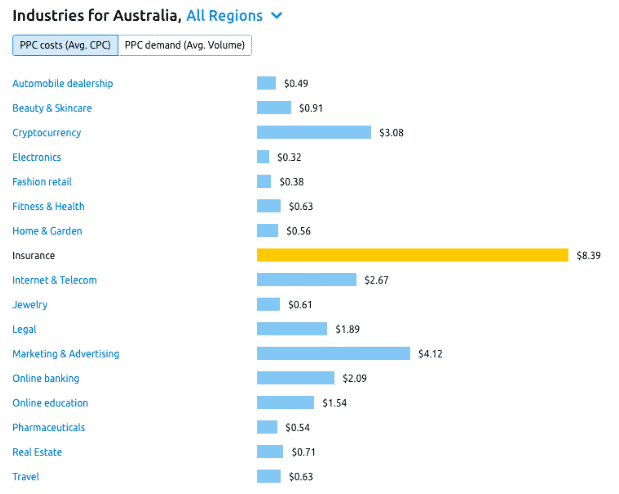Click the Marketing & Advertising blue bar
Screen dimensions: 619x494
(334, 353)
